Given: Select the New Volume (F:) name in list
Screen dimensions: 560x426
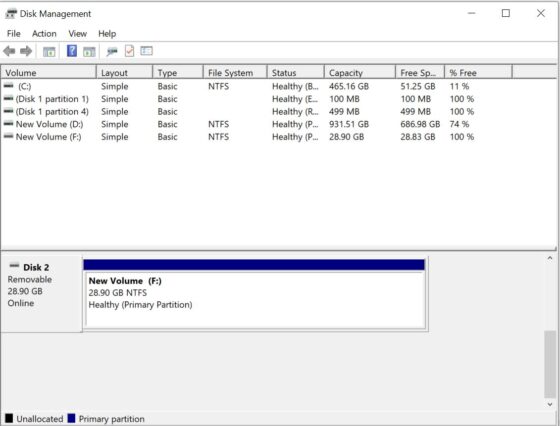Looking at the screenshot, I should pyautogui.click(x=49, y=137).
